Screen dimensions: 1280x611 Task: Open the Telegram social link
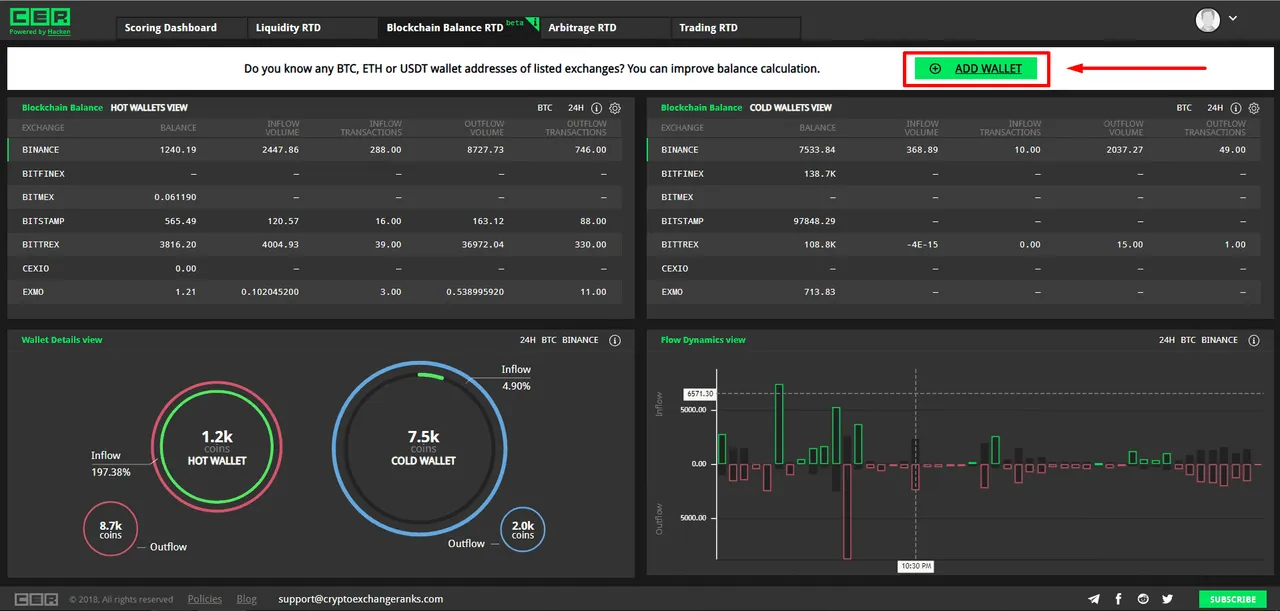tap(1094, 599)
